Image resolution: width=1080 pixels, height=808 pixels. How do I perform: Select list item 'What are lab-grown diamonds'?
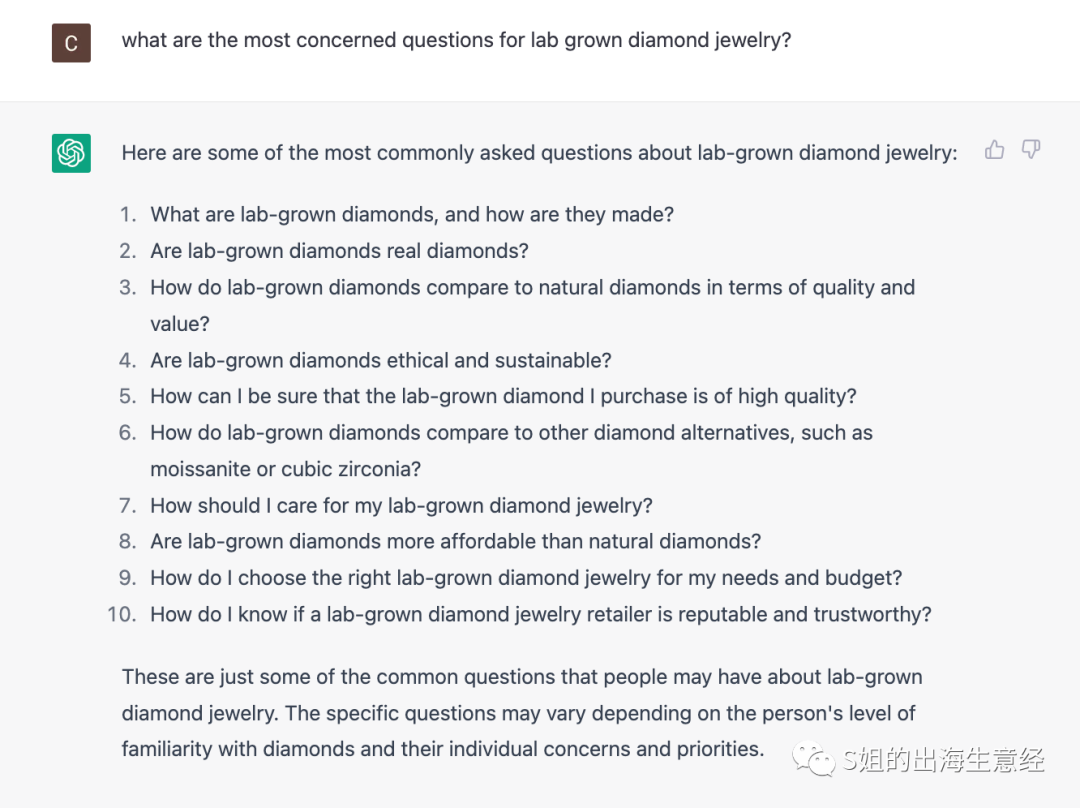[x=411, y=214]
